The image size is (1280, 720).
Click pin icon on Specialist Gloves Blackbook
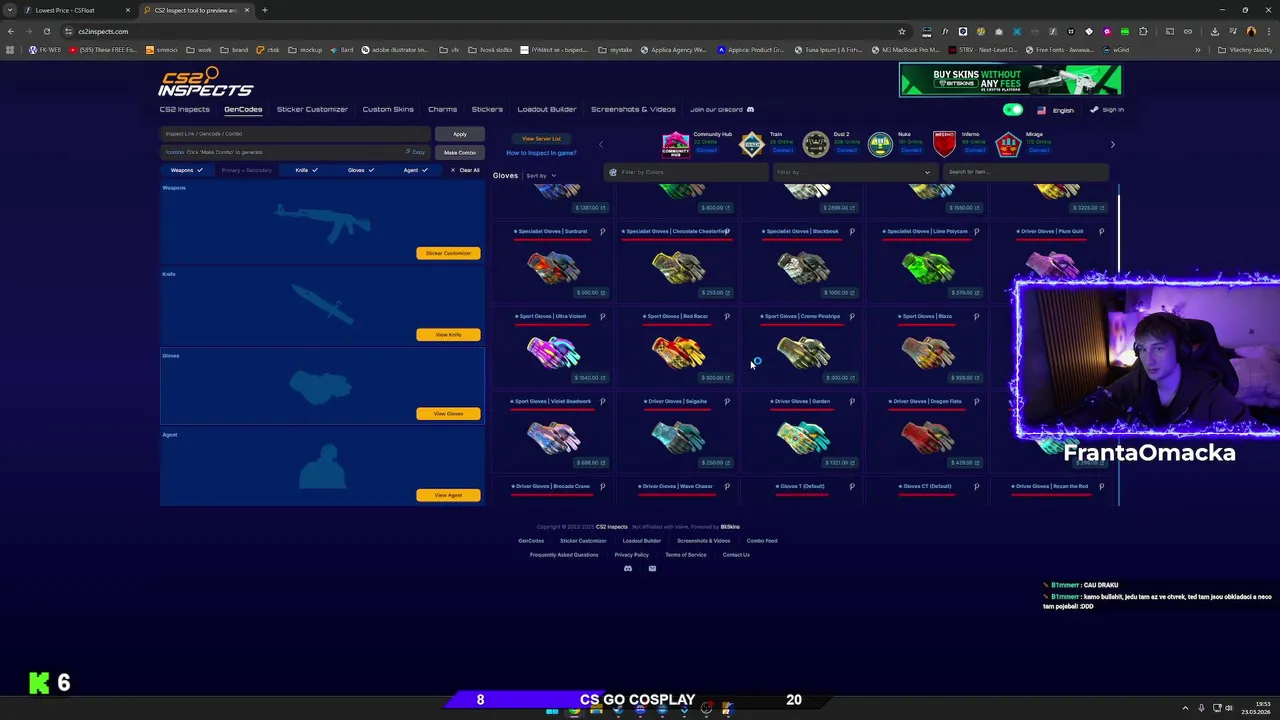pos(852,231)
